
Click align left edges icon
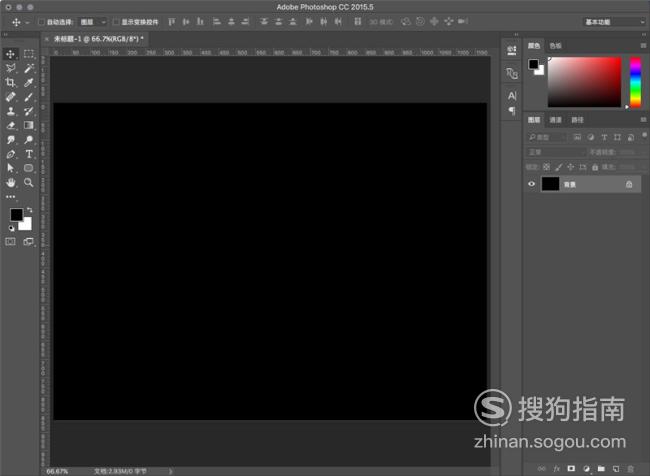click(217, 22)
